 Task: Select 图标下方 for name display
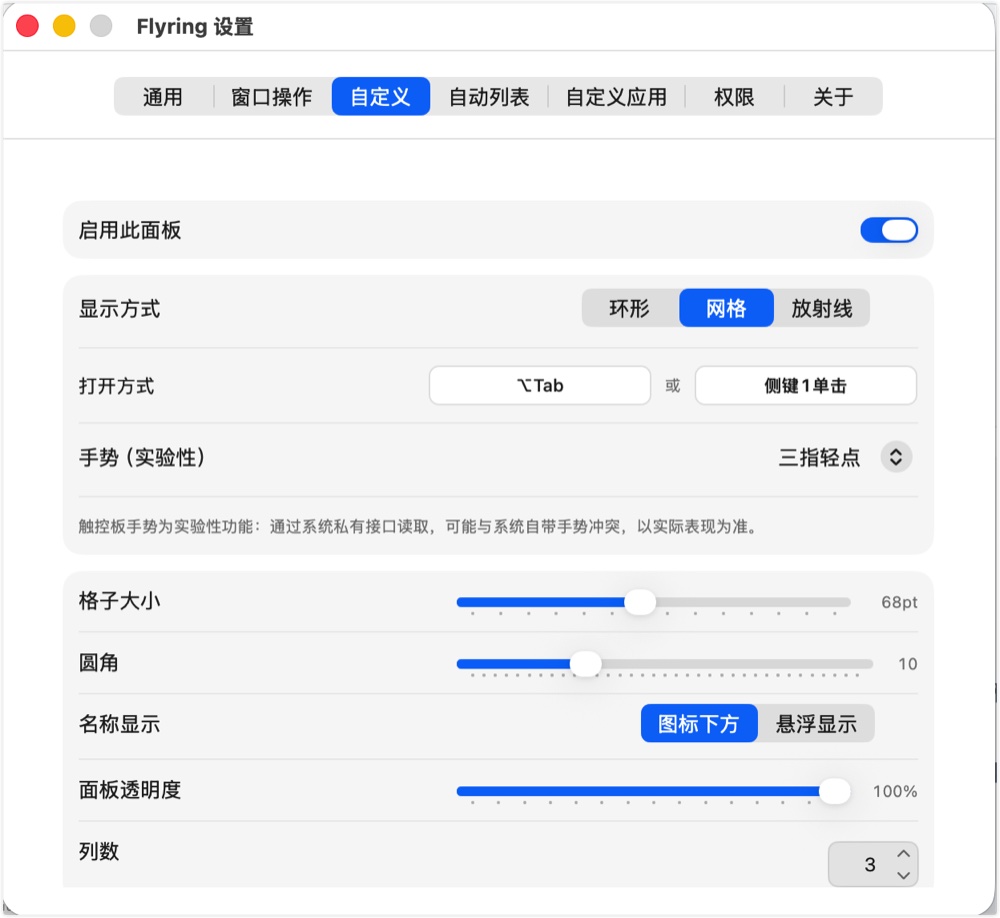coord(699,724)
